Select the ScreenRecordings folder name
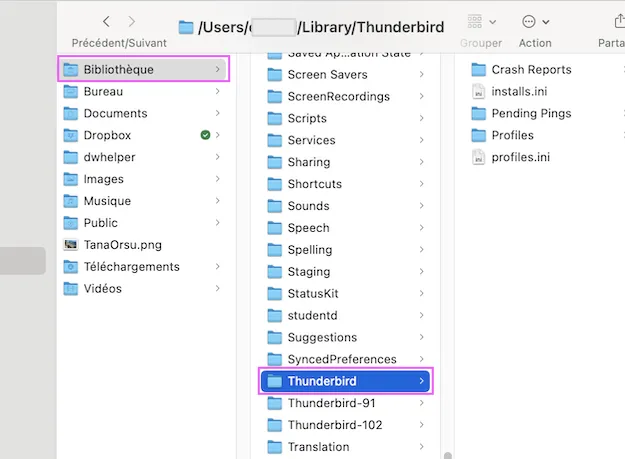625x459 pixels. (x=339, y=97)
